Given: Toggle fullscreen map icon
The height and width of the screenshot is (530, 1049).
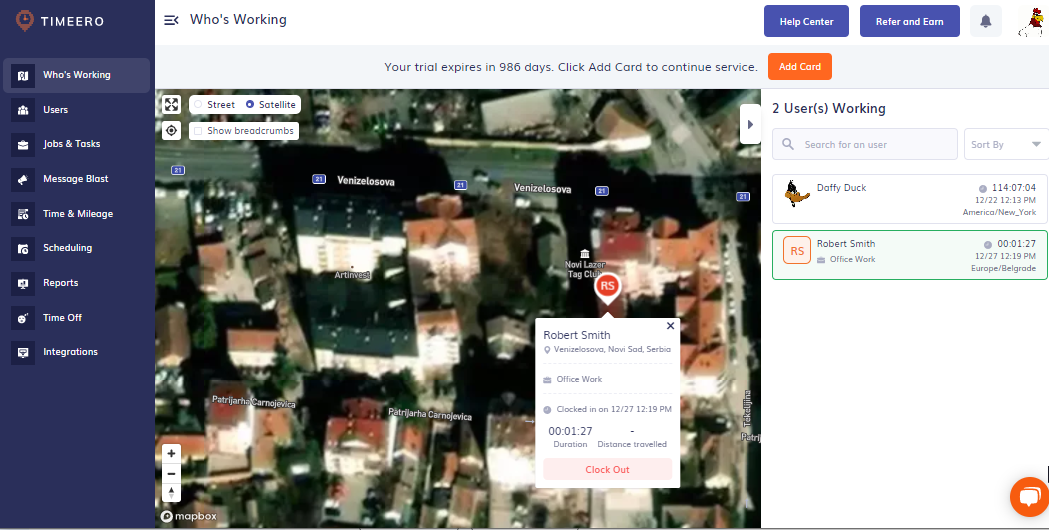Looking at the screenshot, I should (172, 104).
